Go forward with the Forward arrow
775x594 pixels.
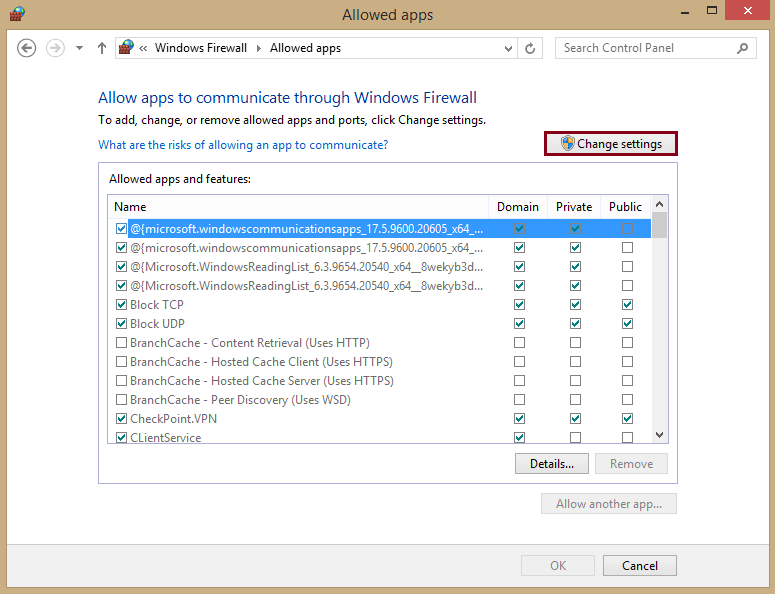pyautogui.click(x=55, y=48)
